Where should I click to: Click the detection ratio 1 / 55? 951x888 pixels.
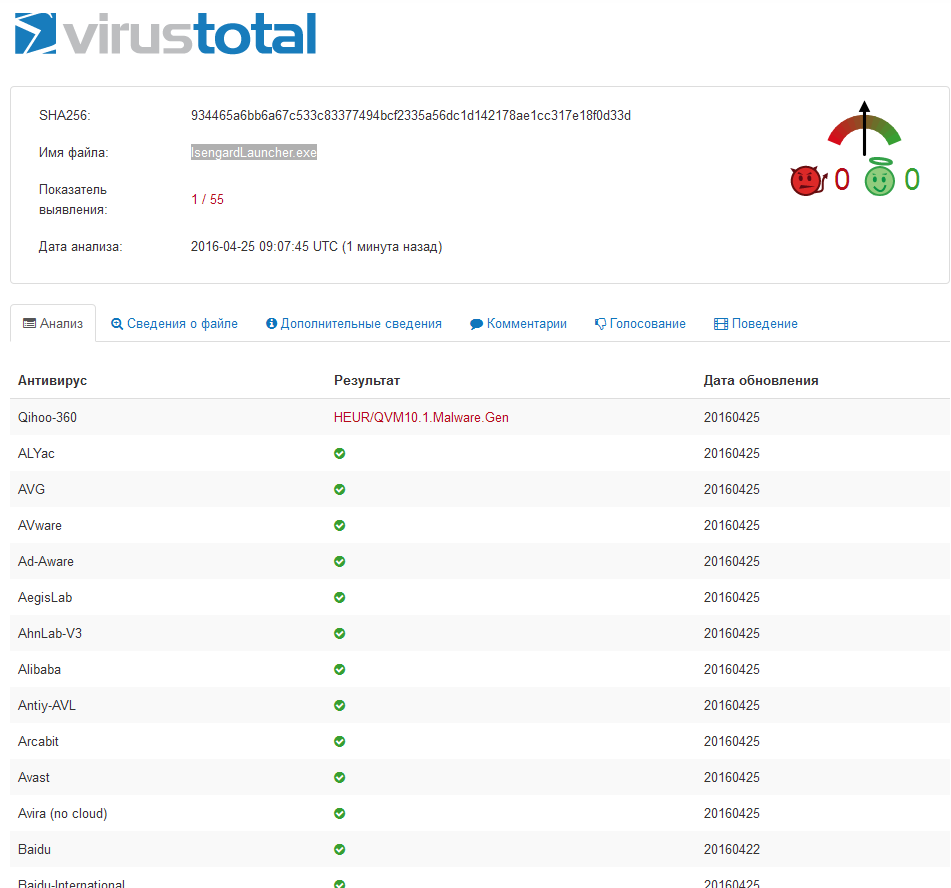tap(207, 200)
